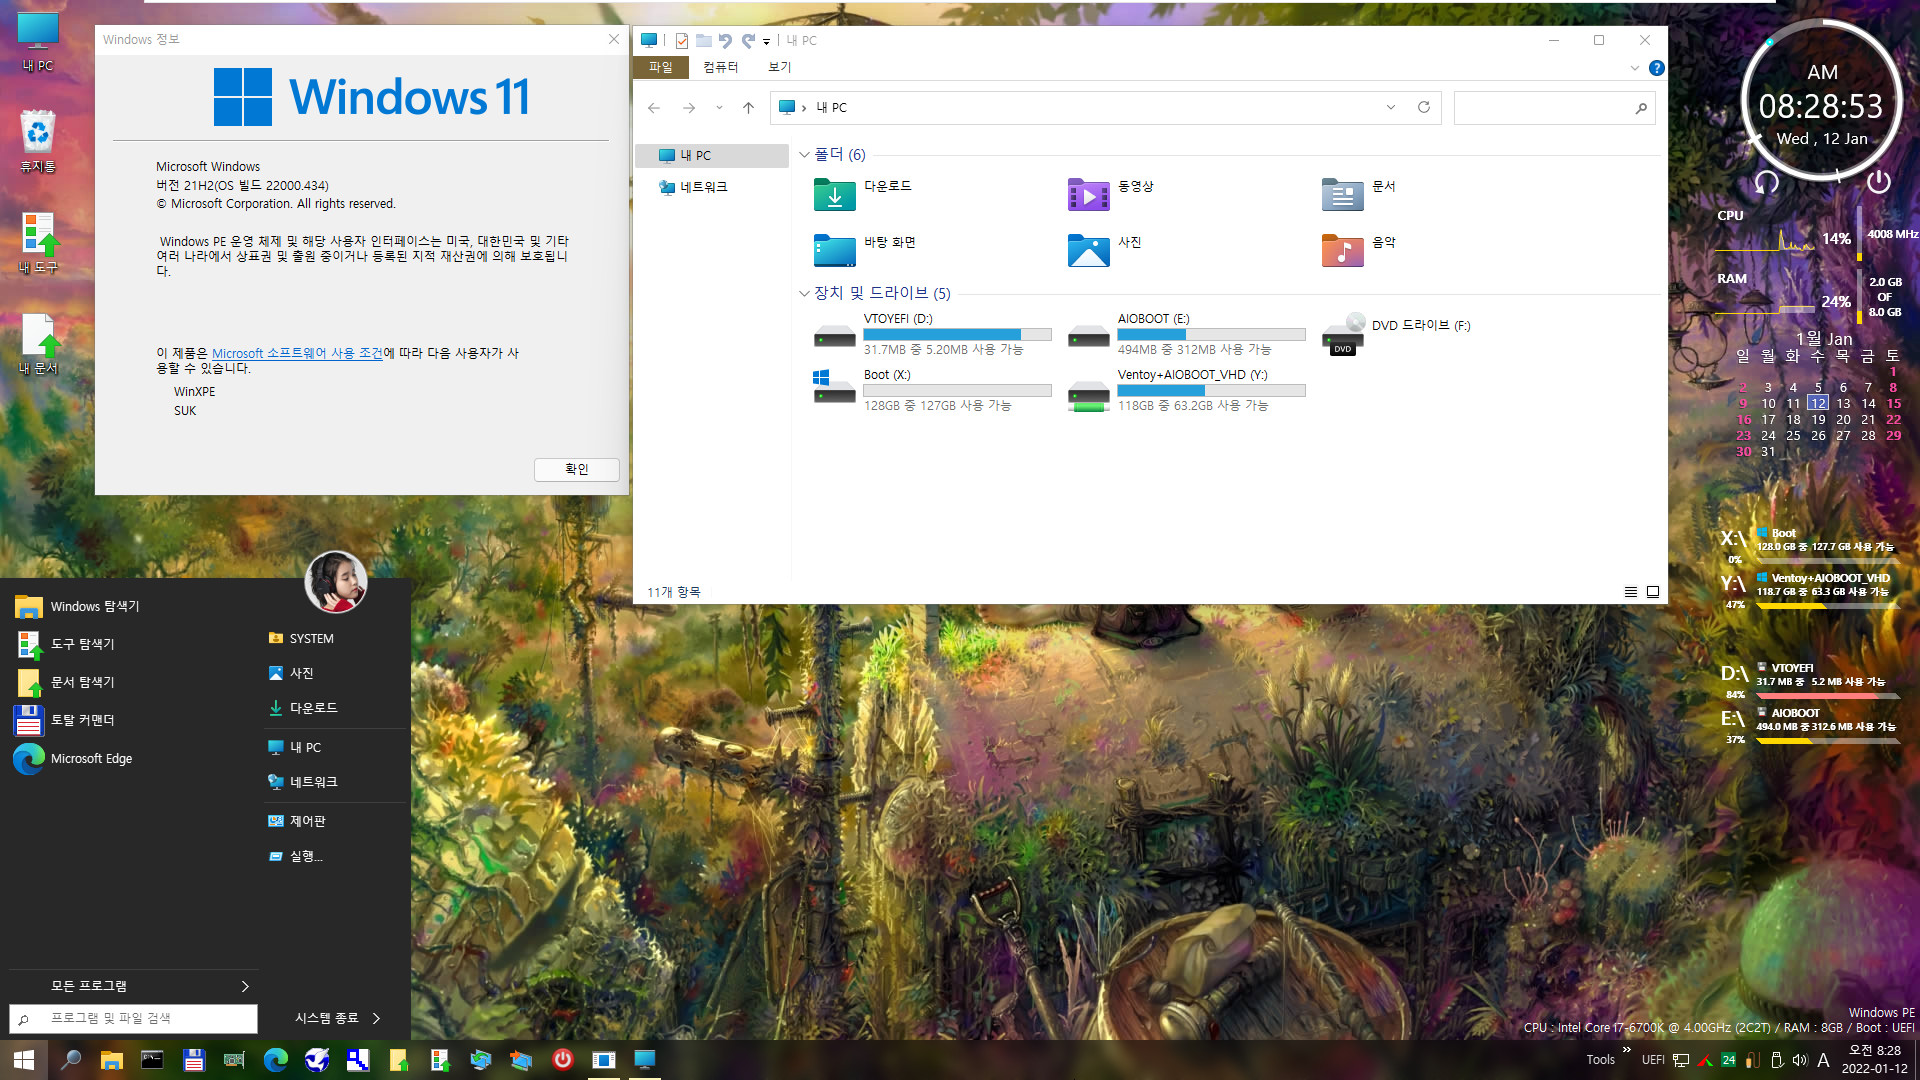
Task: Open the address bar history dropdown
Action: [x=1390, y=107]
